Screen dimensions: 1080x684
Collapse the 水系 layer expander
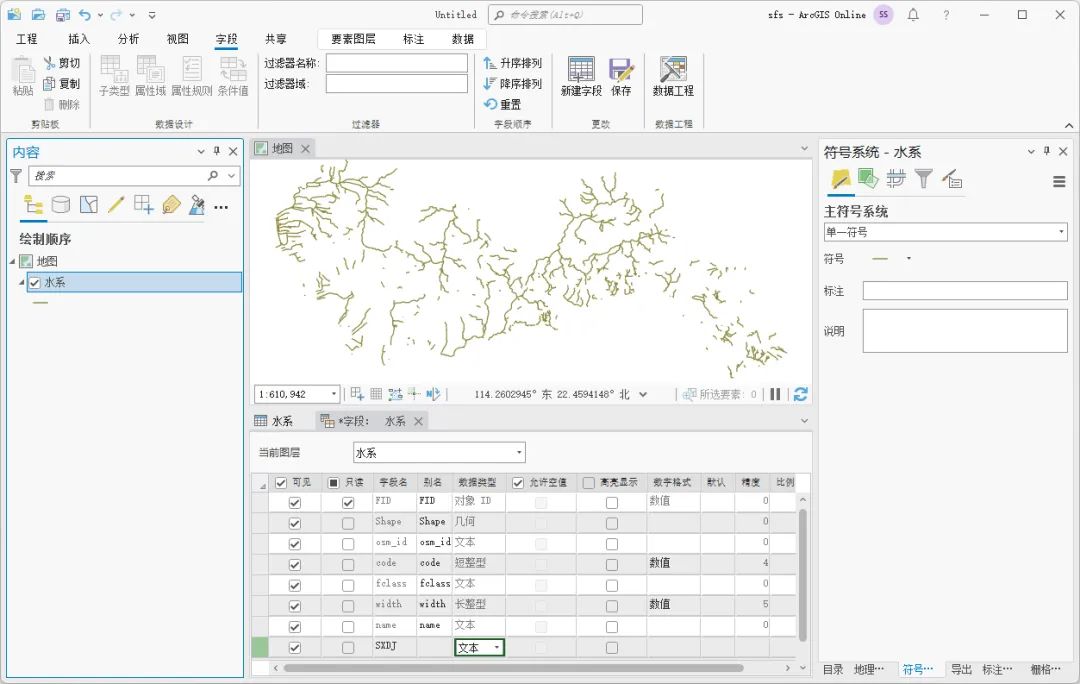(21, 282)
